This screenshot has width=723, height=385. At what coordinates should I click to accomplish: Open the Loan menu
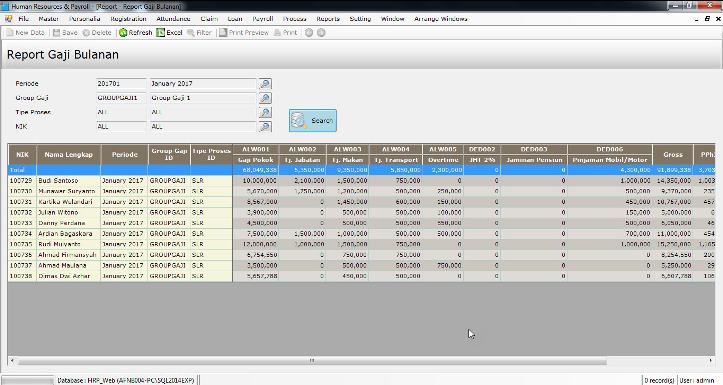tap(235, 19)
